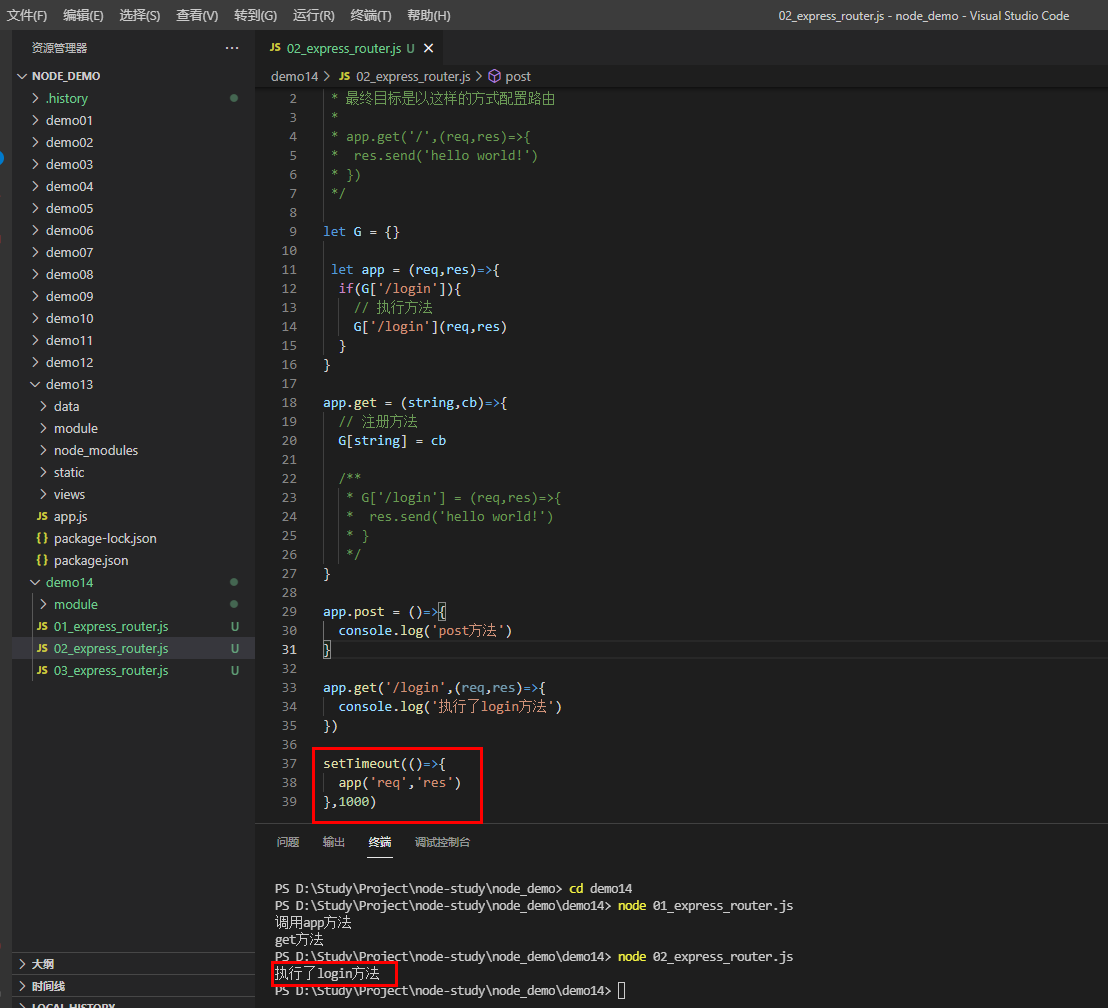Collapse the demo13 folder
The width and height of the screenshot is (1108, 1008).
pyautogui.click(x=134, y=384)
